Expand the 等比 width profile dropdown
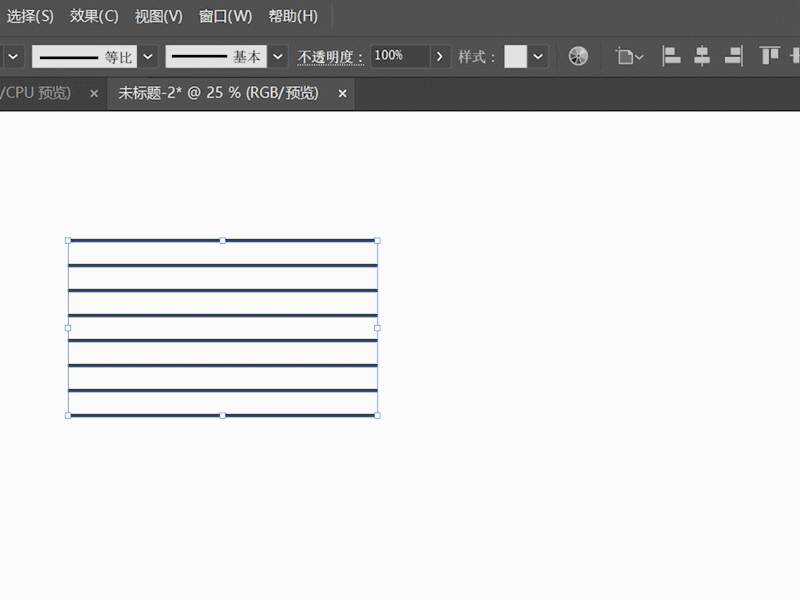The image size is (800, 600). pyautogui.click(x=149, y=57)
